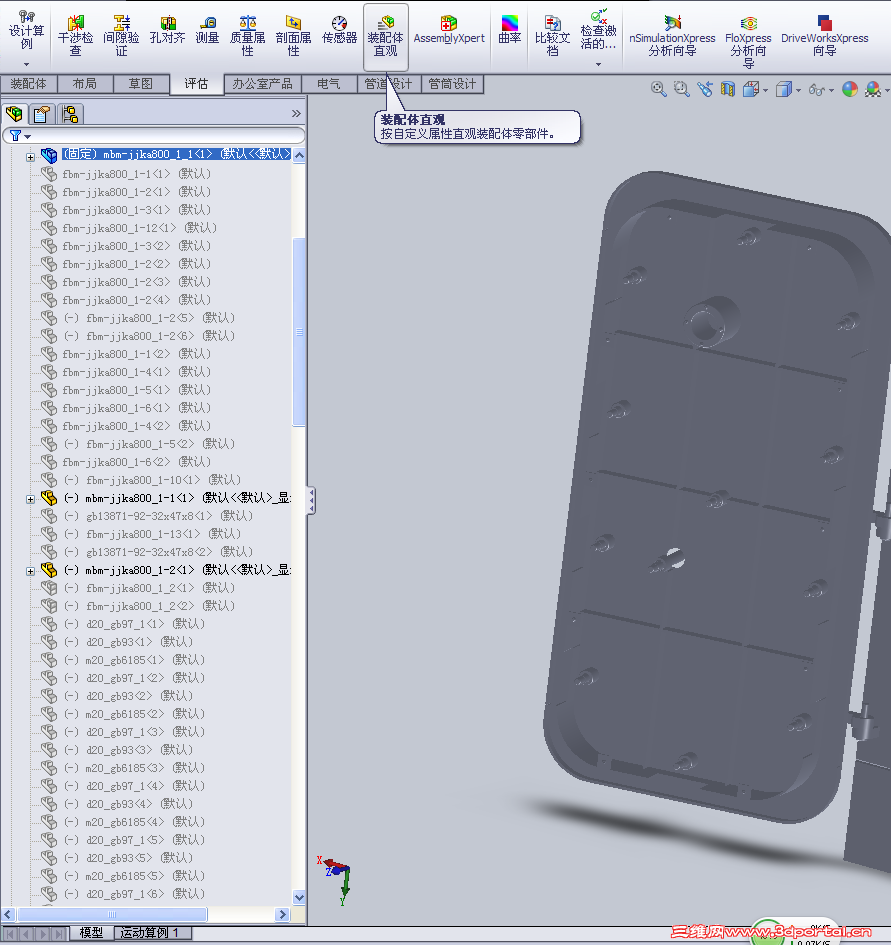This screenshot has height=945, width=891.
Task: Open Mass Properties (质量属性)
Action: 248,36
